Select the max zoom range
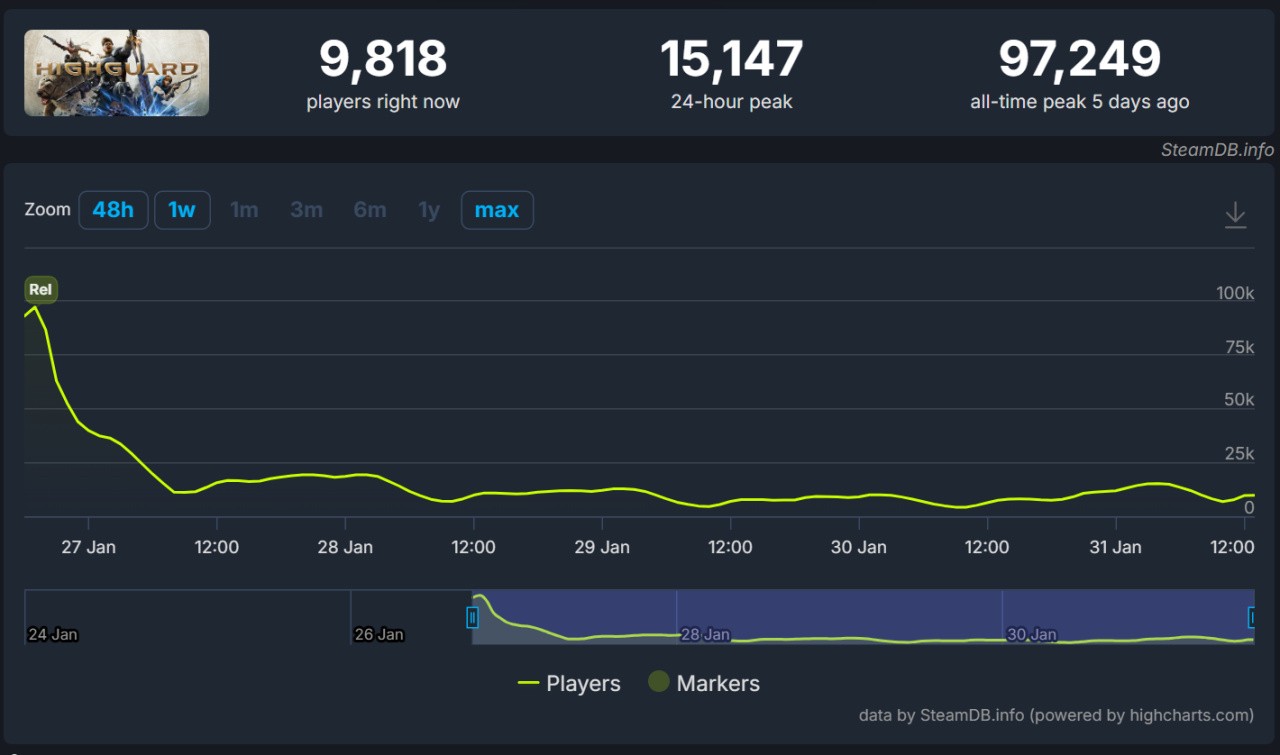The height and width of the screenshot is (755, 1280). (497, 210)
